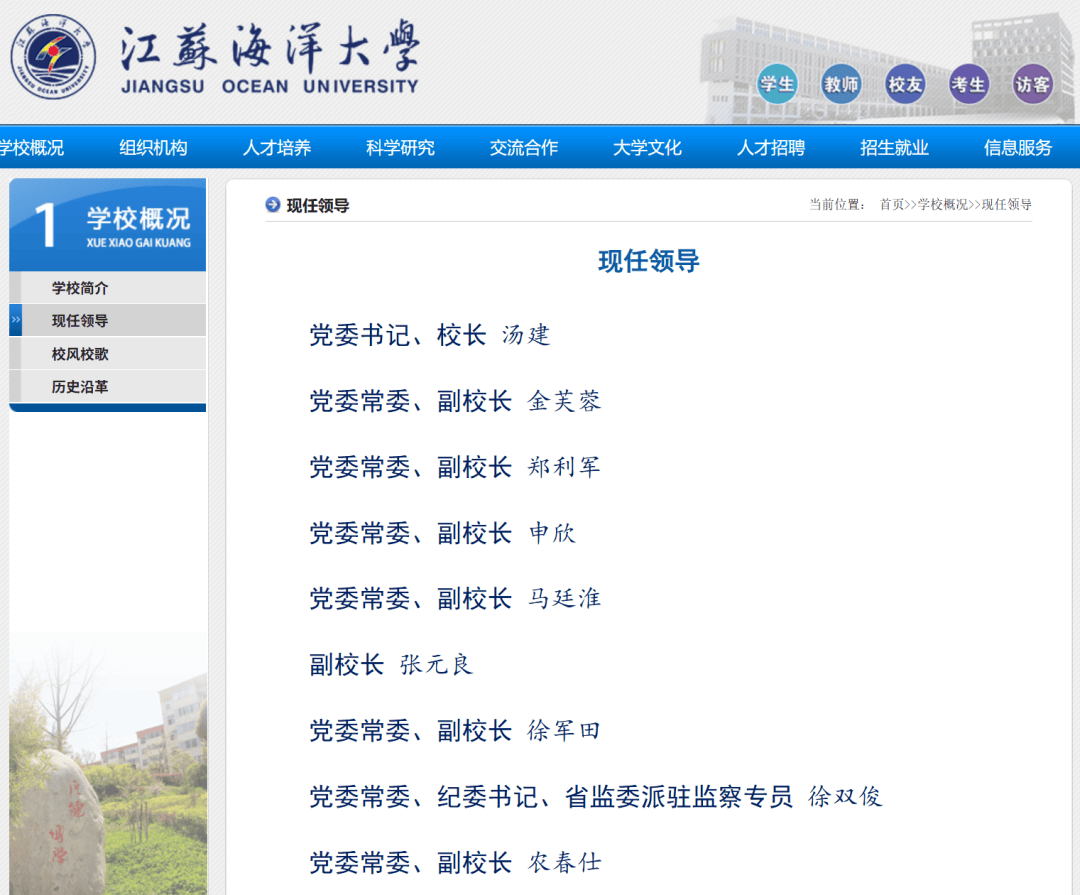Click the 校友 alumni portal icon

904,84
